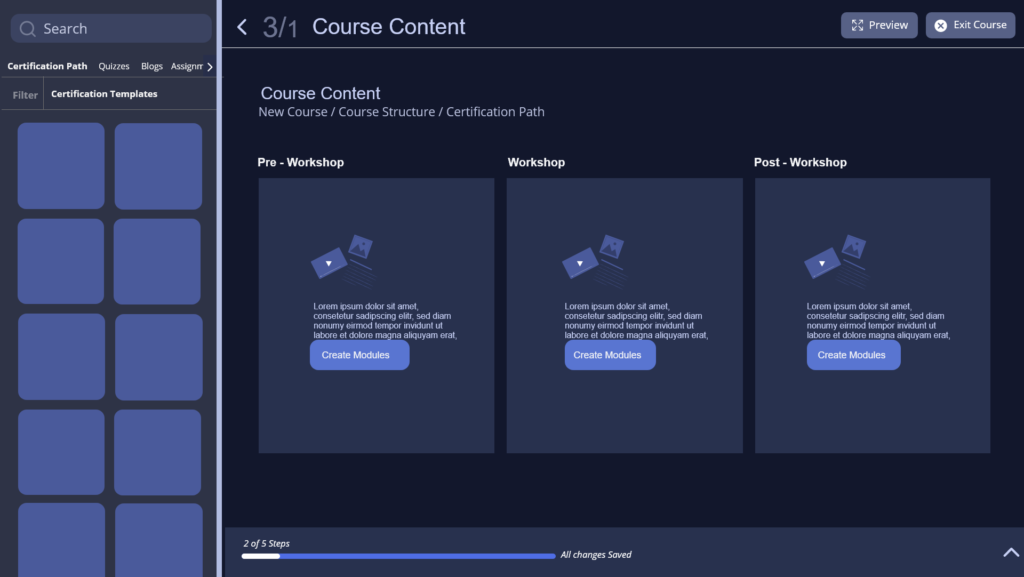Click the "3/1" step number in header
1024x577 pixels.
coord(280,27)
